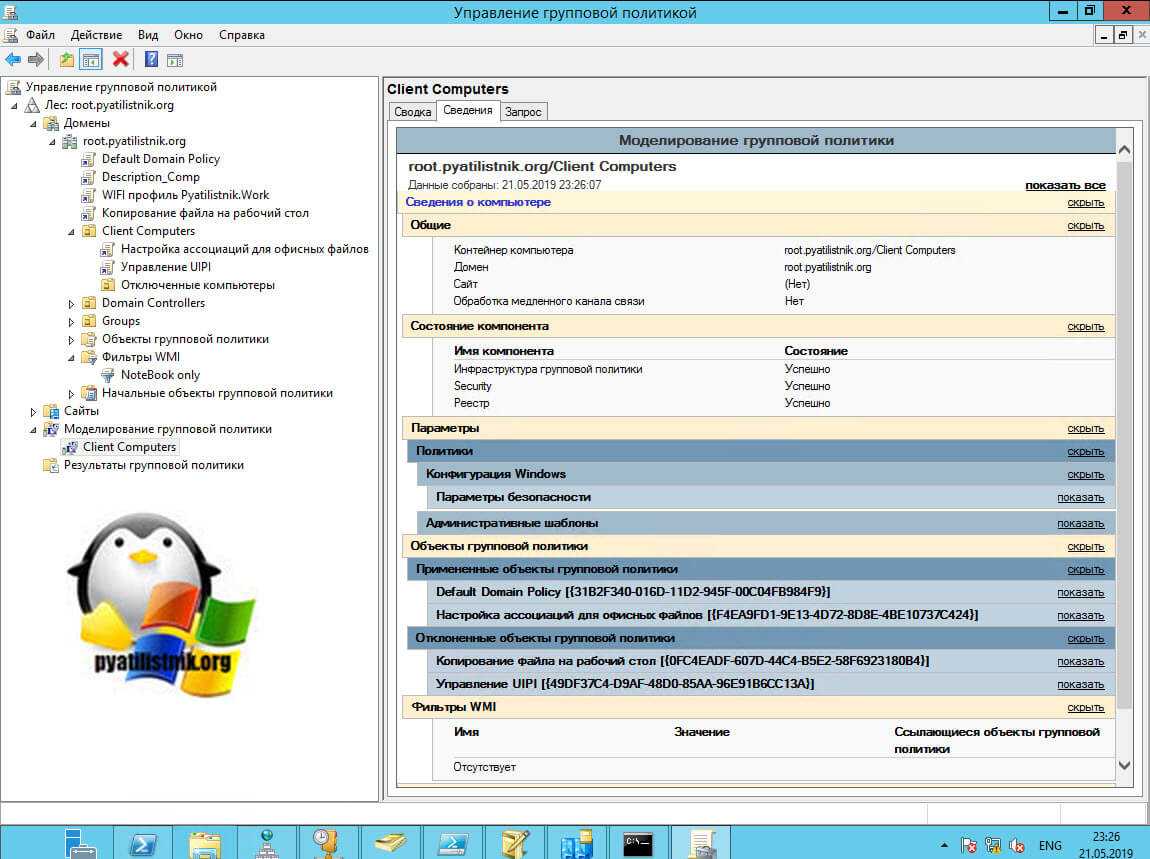Click the red X delete icon
The width and height of the screenshot is (1150, 859).
click(121, 59)
